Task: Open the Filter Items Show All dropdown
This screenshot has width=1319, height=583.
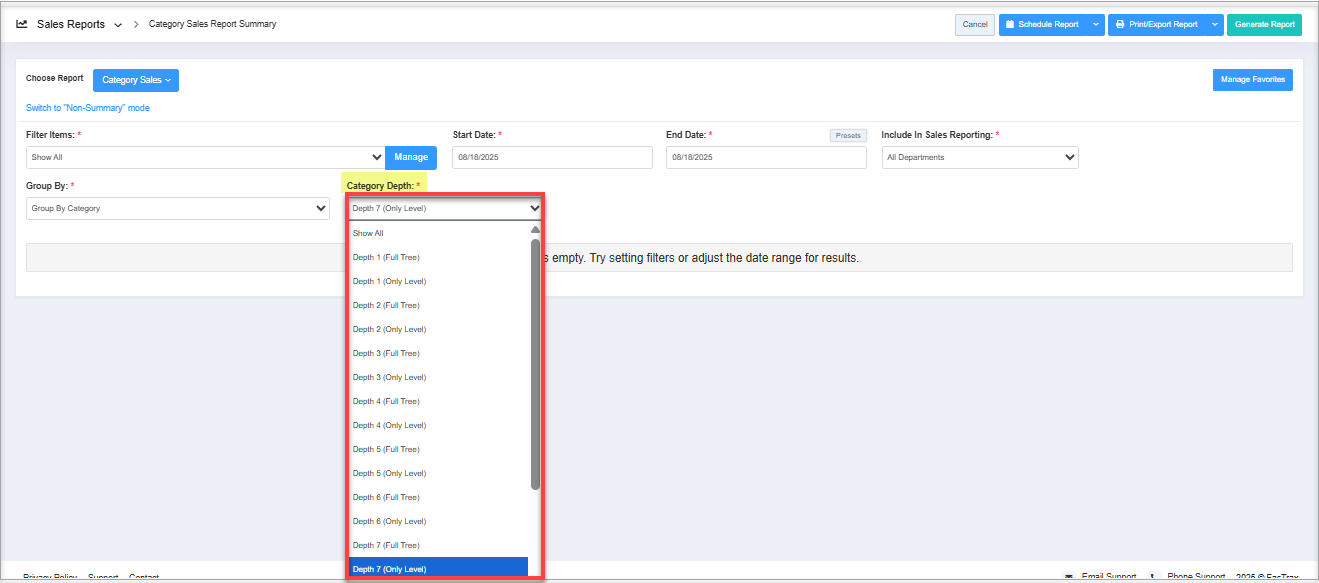Action: pos(205,157)
